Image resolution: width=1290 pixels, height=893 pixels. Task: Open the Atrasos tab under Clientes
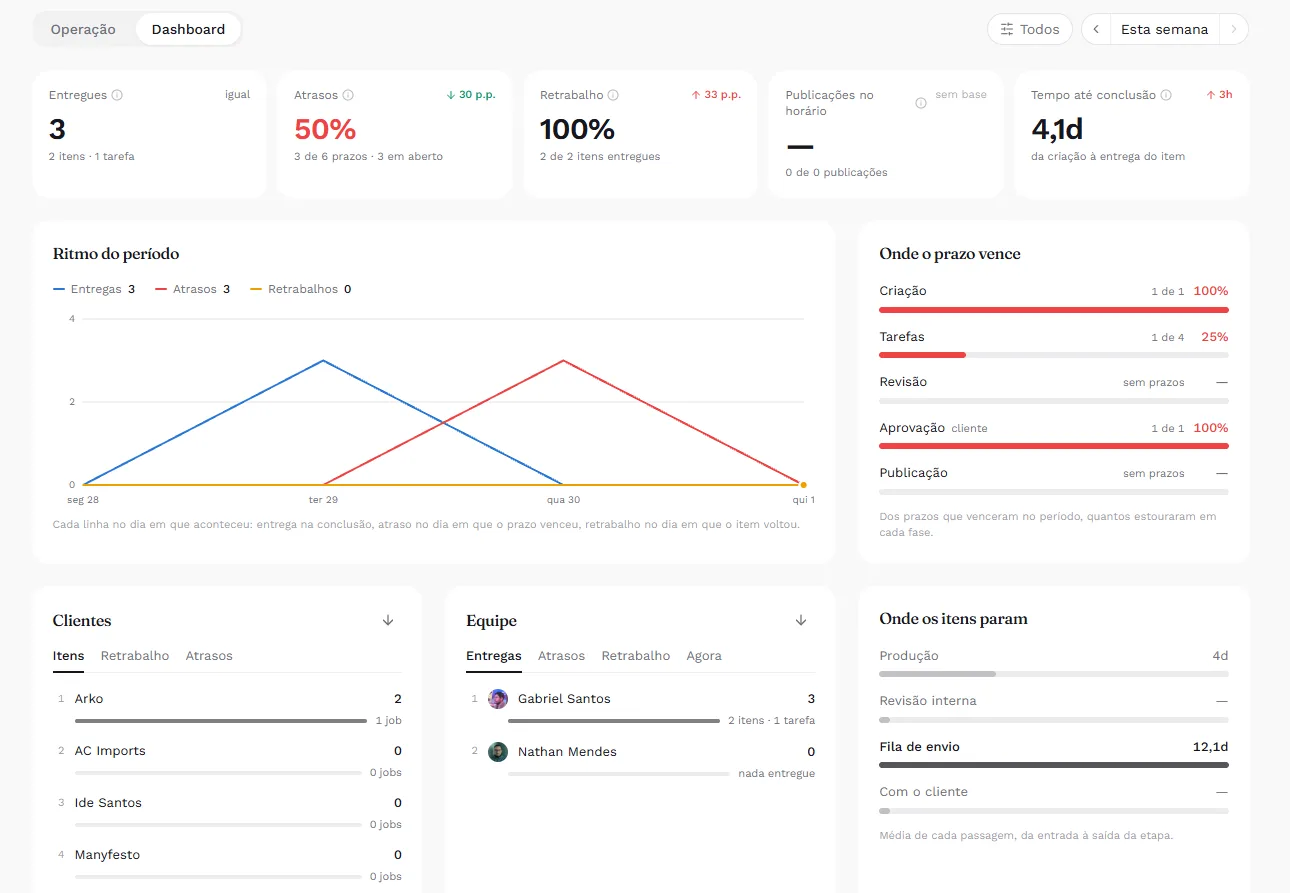click(x=209, y=656)
